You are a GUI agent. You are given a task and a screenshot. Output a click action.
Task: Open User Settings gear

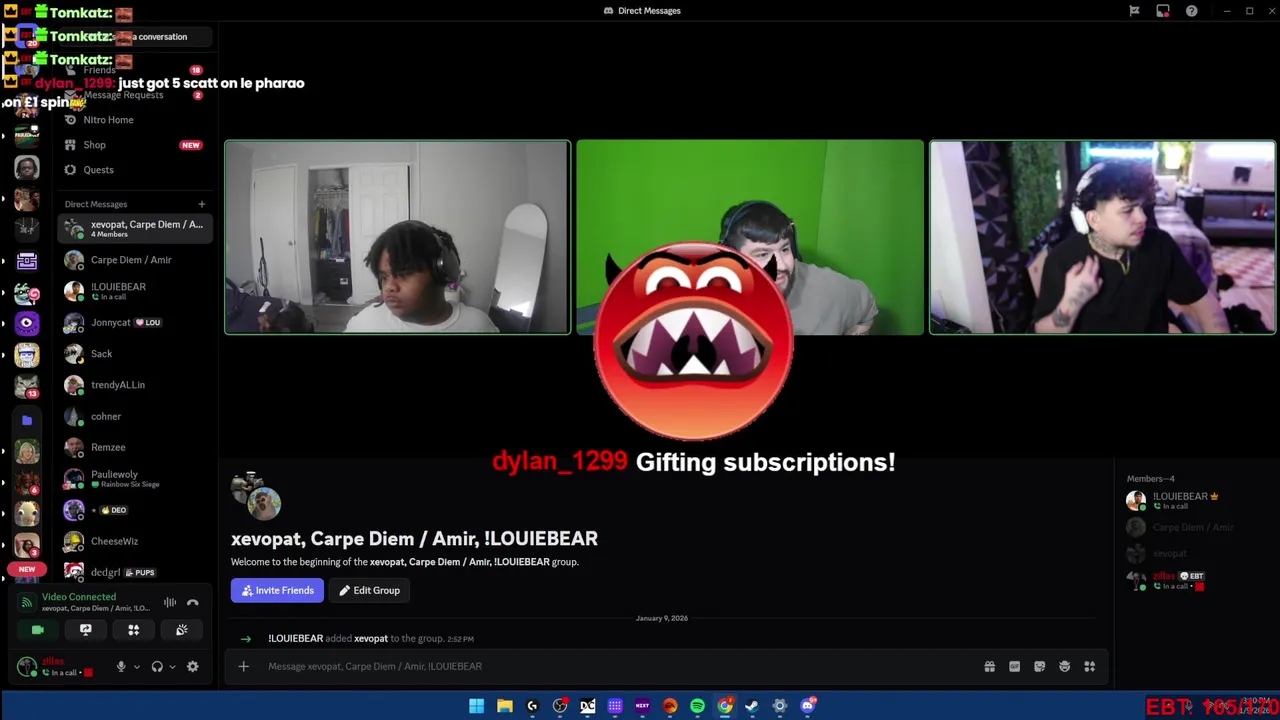tap(193, 667)
